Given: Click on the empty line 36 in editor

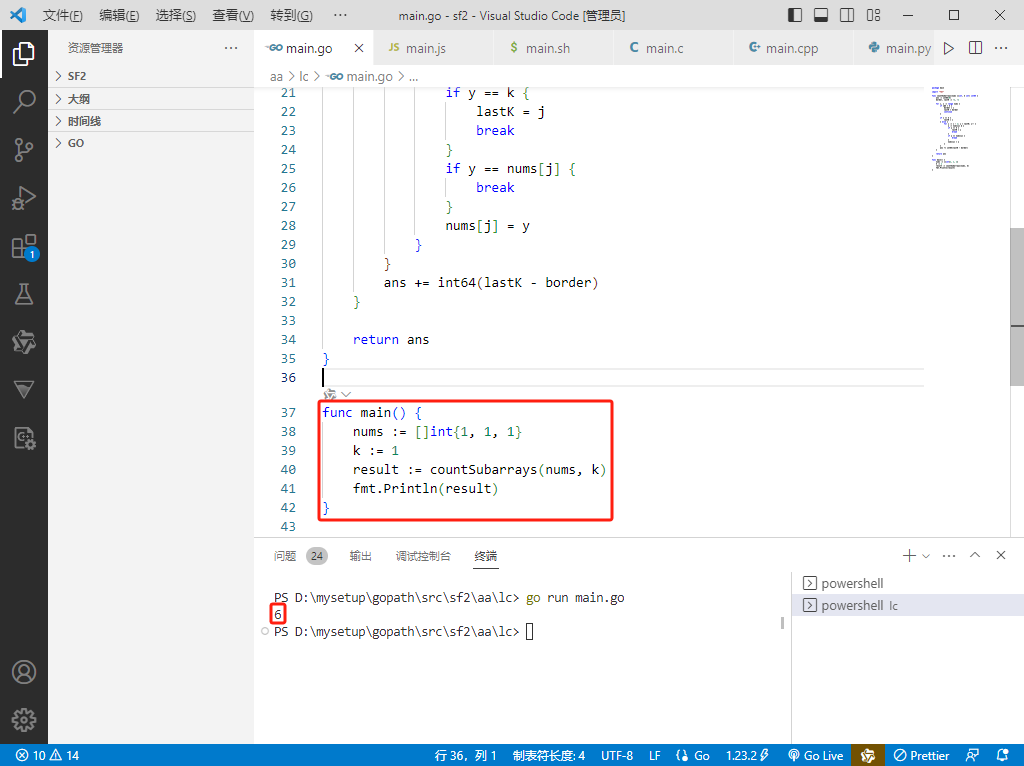Looking at the screenshot, I should tap(622, 377).
